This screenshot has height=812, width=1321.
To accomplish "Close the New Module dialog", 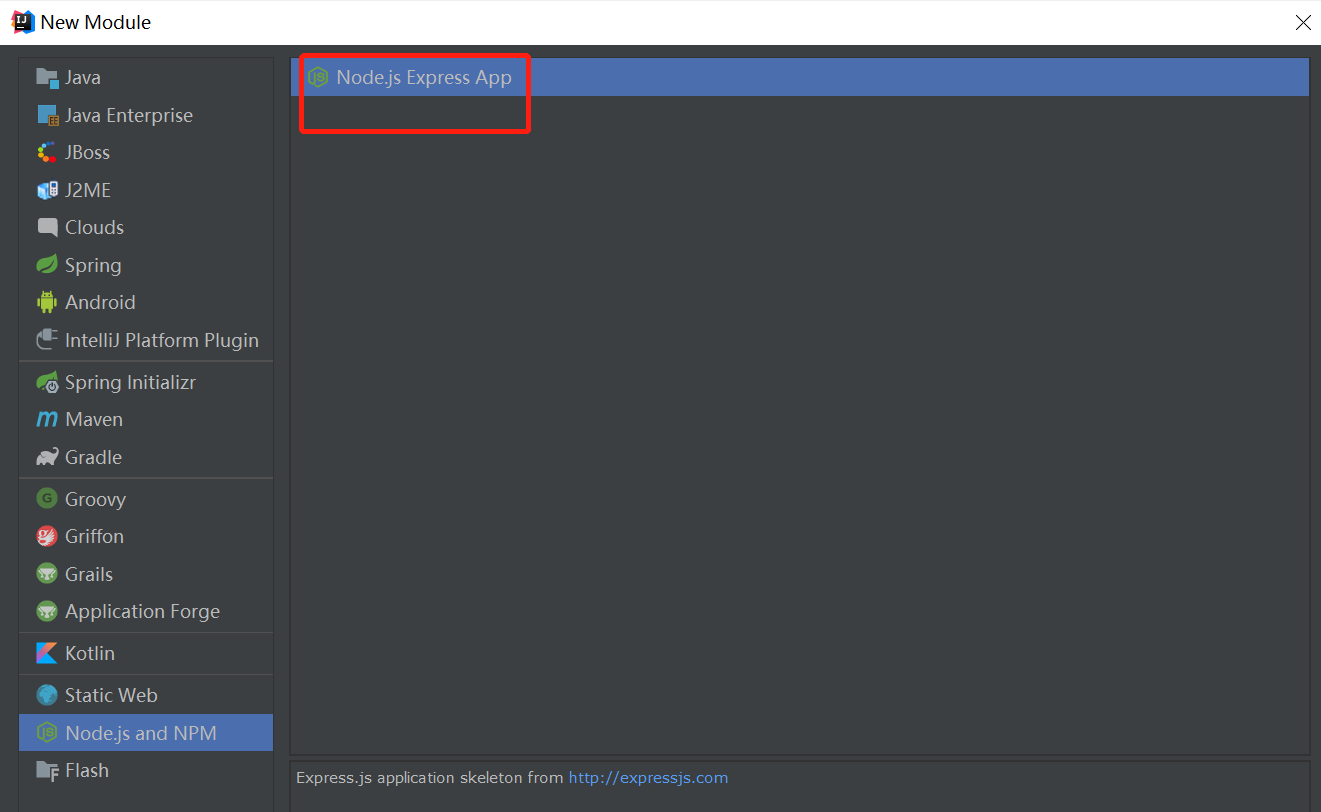I will click(1303, 22).
